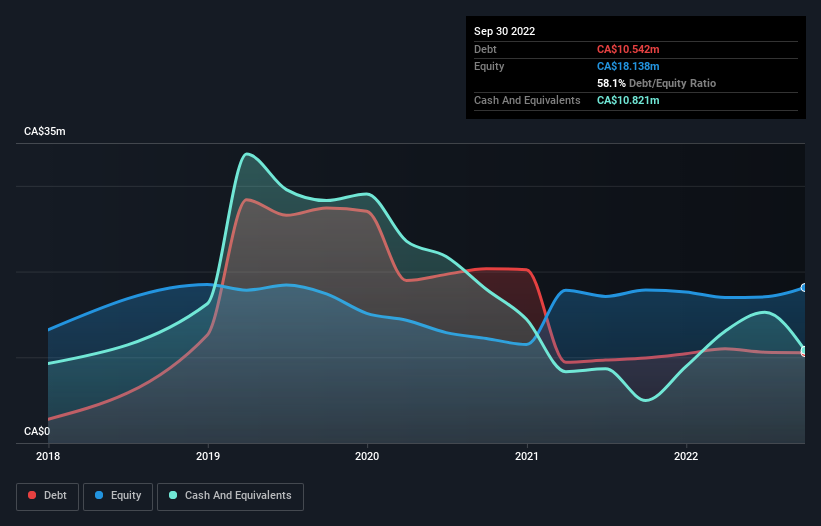Click the Cash And Equivalents endpoint marker
This screenshot has height=526, width=821.
[x=804, y=350]
